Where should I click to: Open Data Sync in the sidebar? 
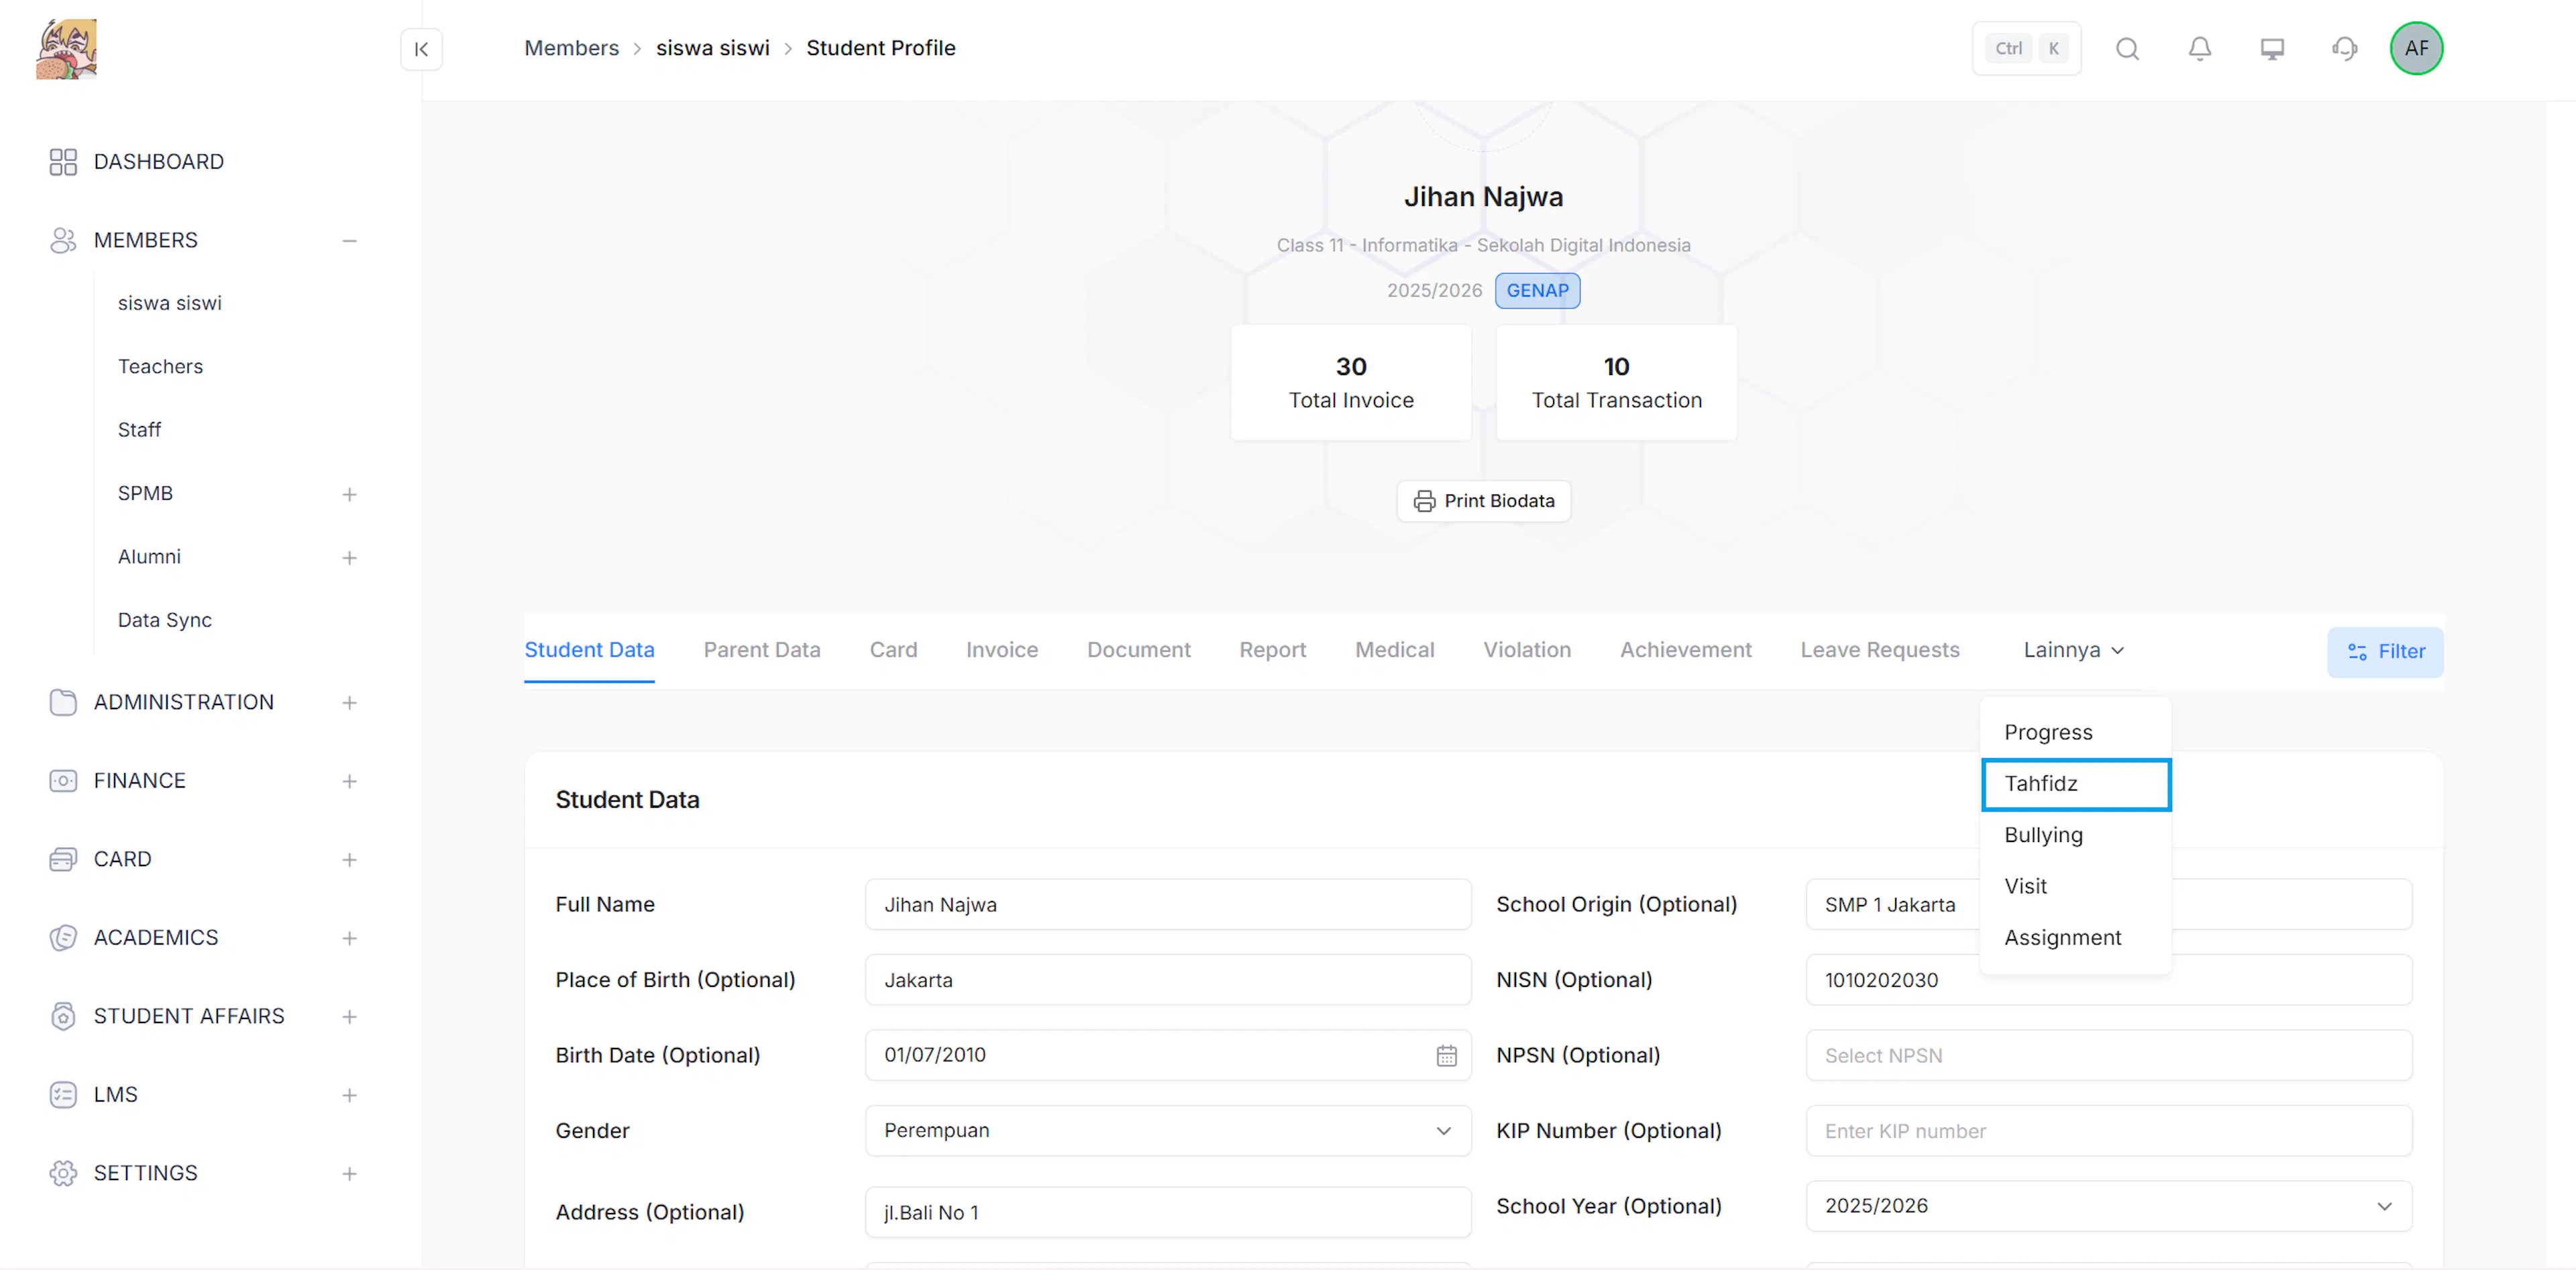pyautogui.click(x=164, y=620)
